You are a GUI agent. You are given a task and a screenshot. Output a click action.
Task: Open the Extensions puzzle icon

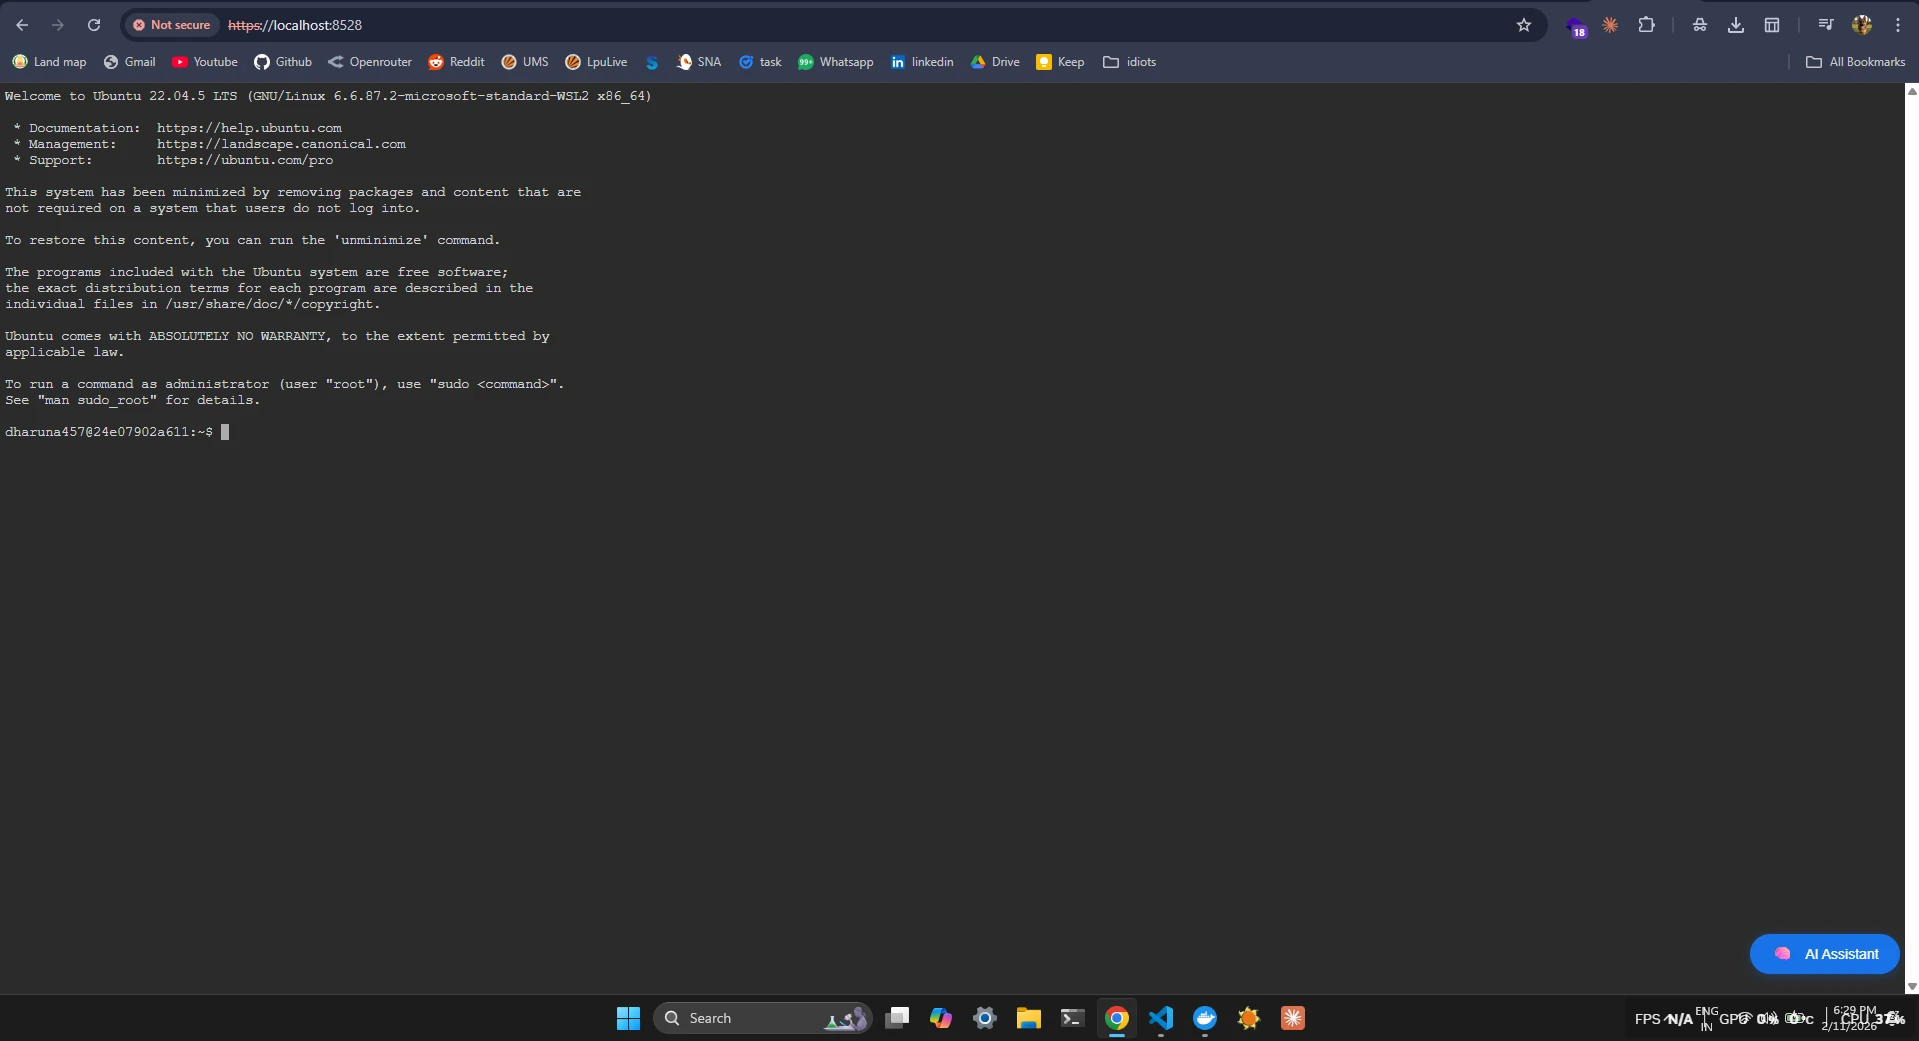(x=1646, y=25)
